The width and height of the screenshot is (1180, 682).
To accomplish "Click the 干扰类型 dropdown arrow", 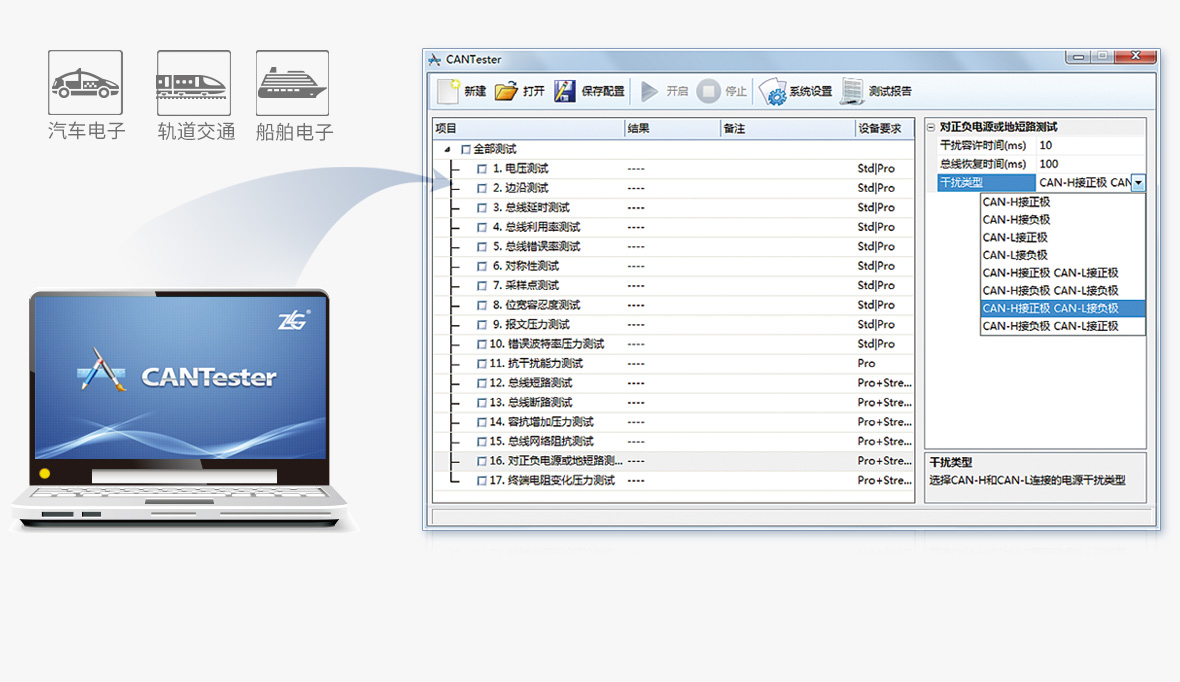I will coord(1138,183).
